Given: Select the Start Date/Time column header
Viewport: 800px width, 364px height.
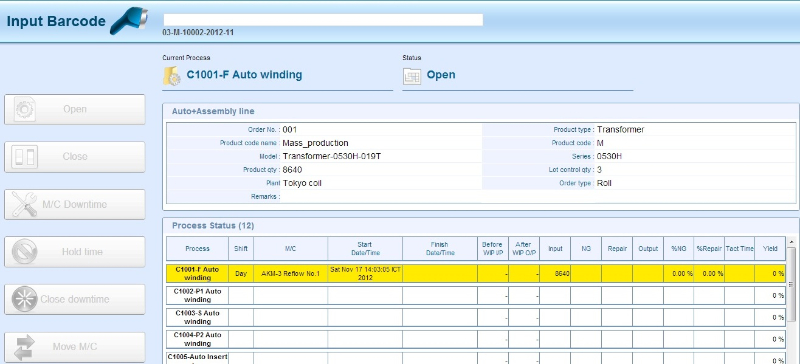Looking at the screenshot, I should 365,249.
